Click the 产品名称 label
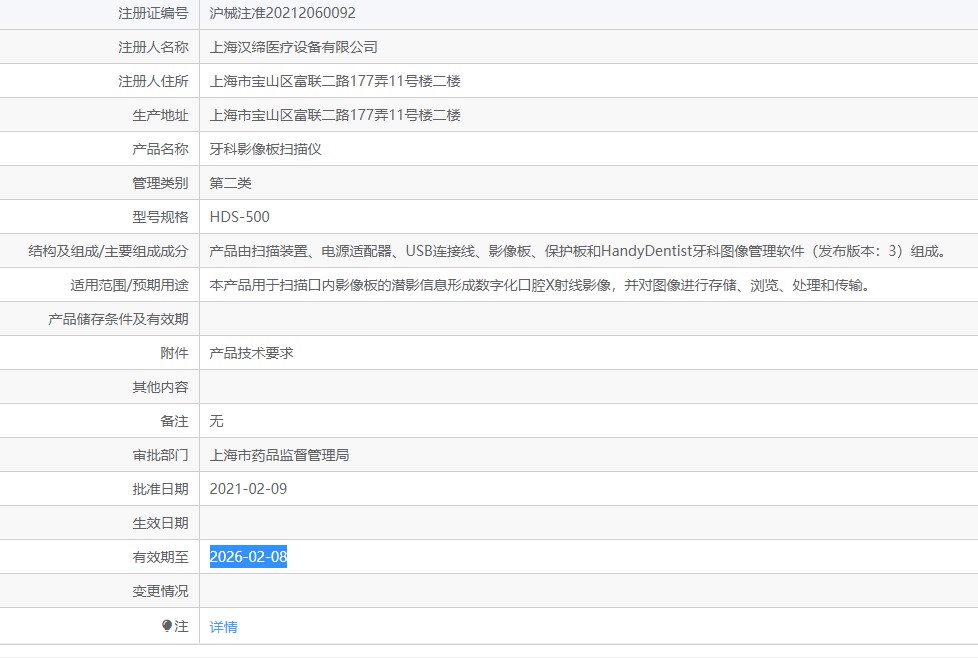 (x=160, y=149)
